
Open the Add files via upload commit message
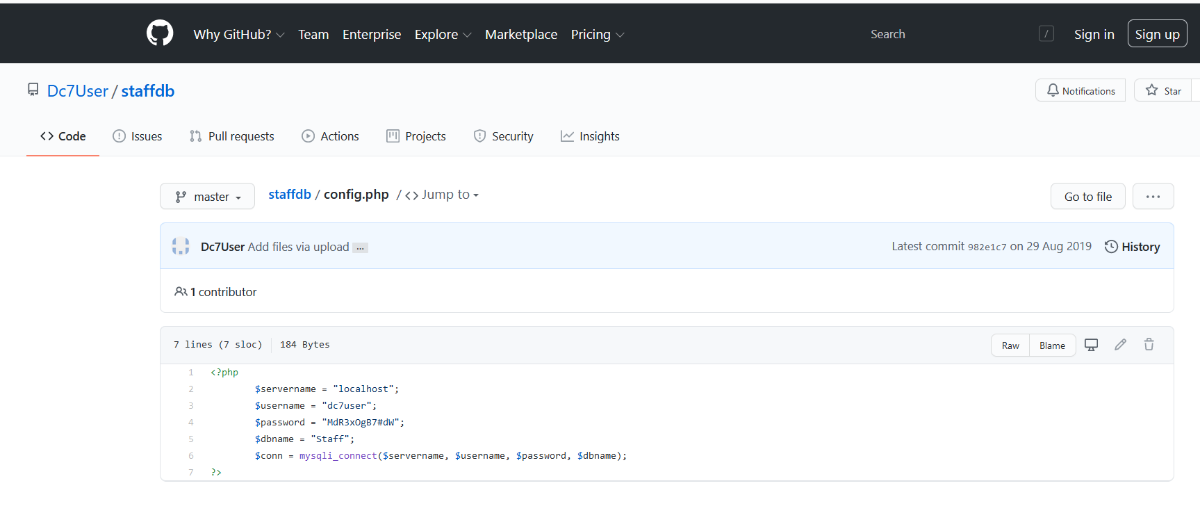coord(299,247)
